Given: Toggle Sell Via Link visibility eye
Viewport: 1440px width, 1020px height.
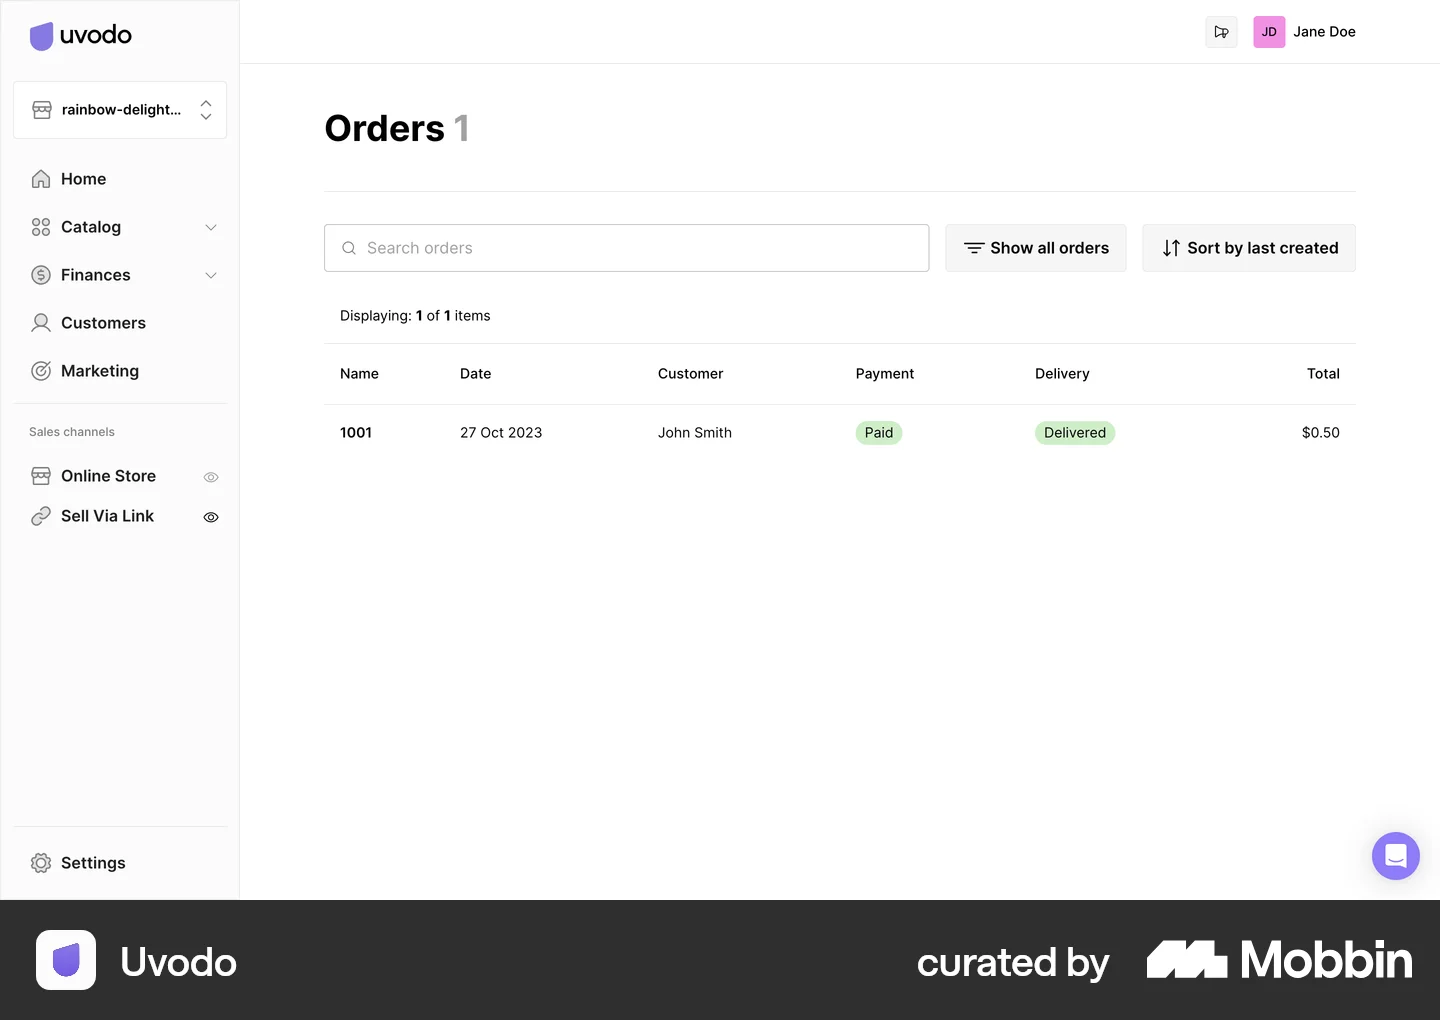Looking at the screenshot, I should tap(211, 517).
